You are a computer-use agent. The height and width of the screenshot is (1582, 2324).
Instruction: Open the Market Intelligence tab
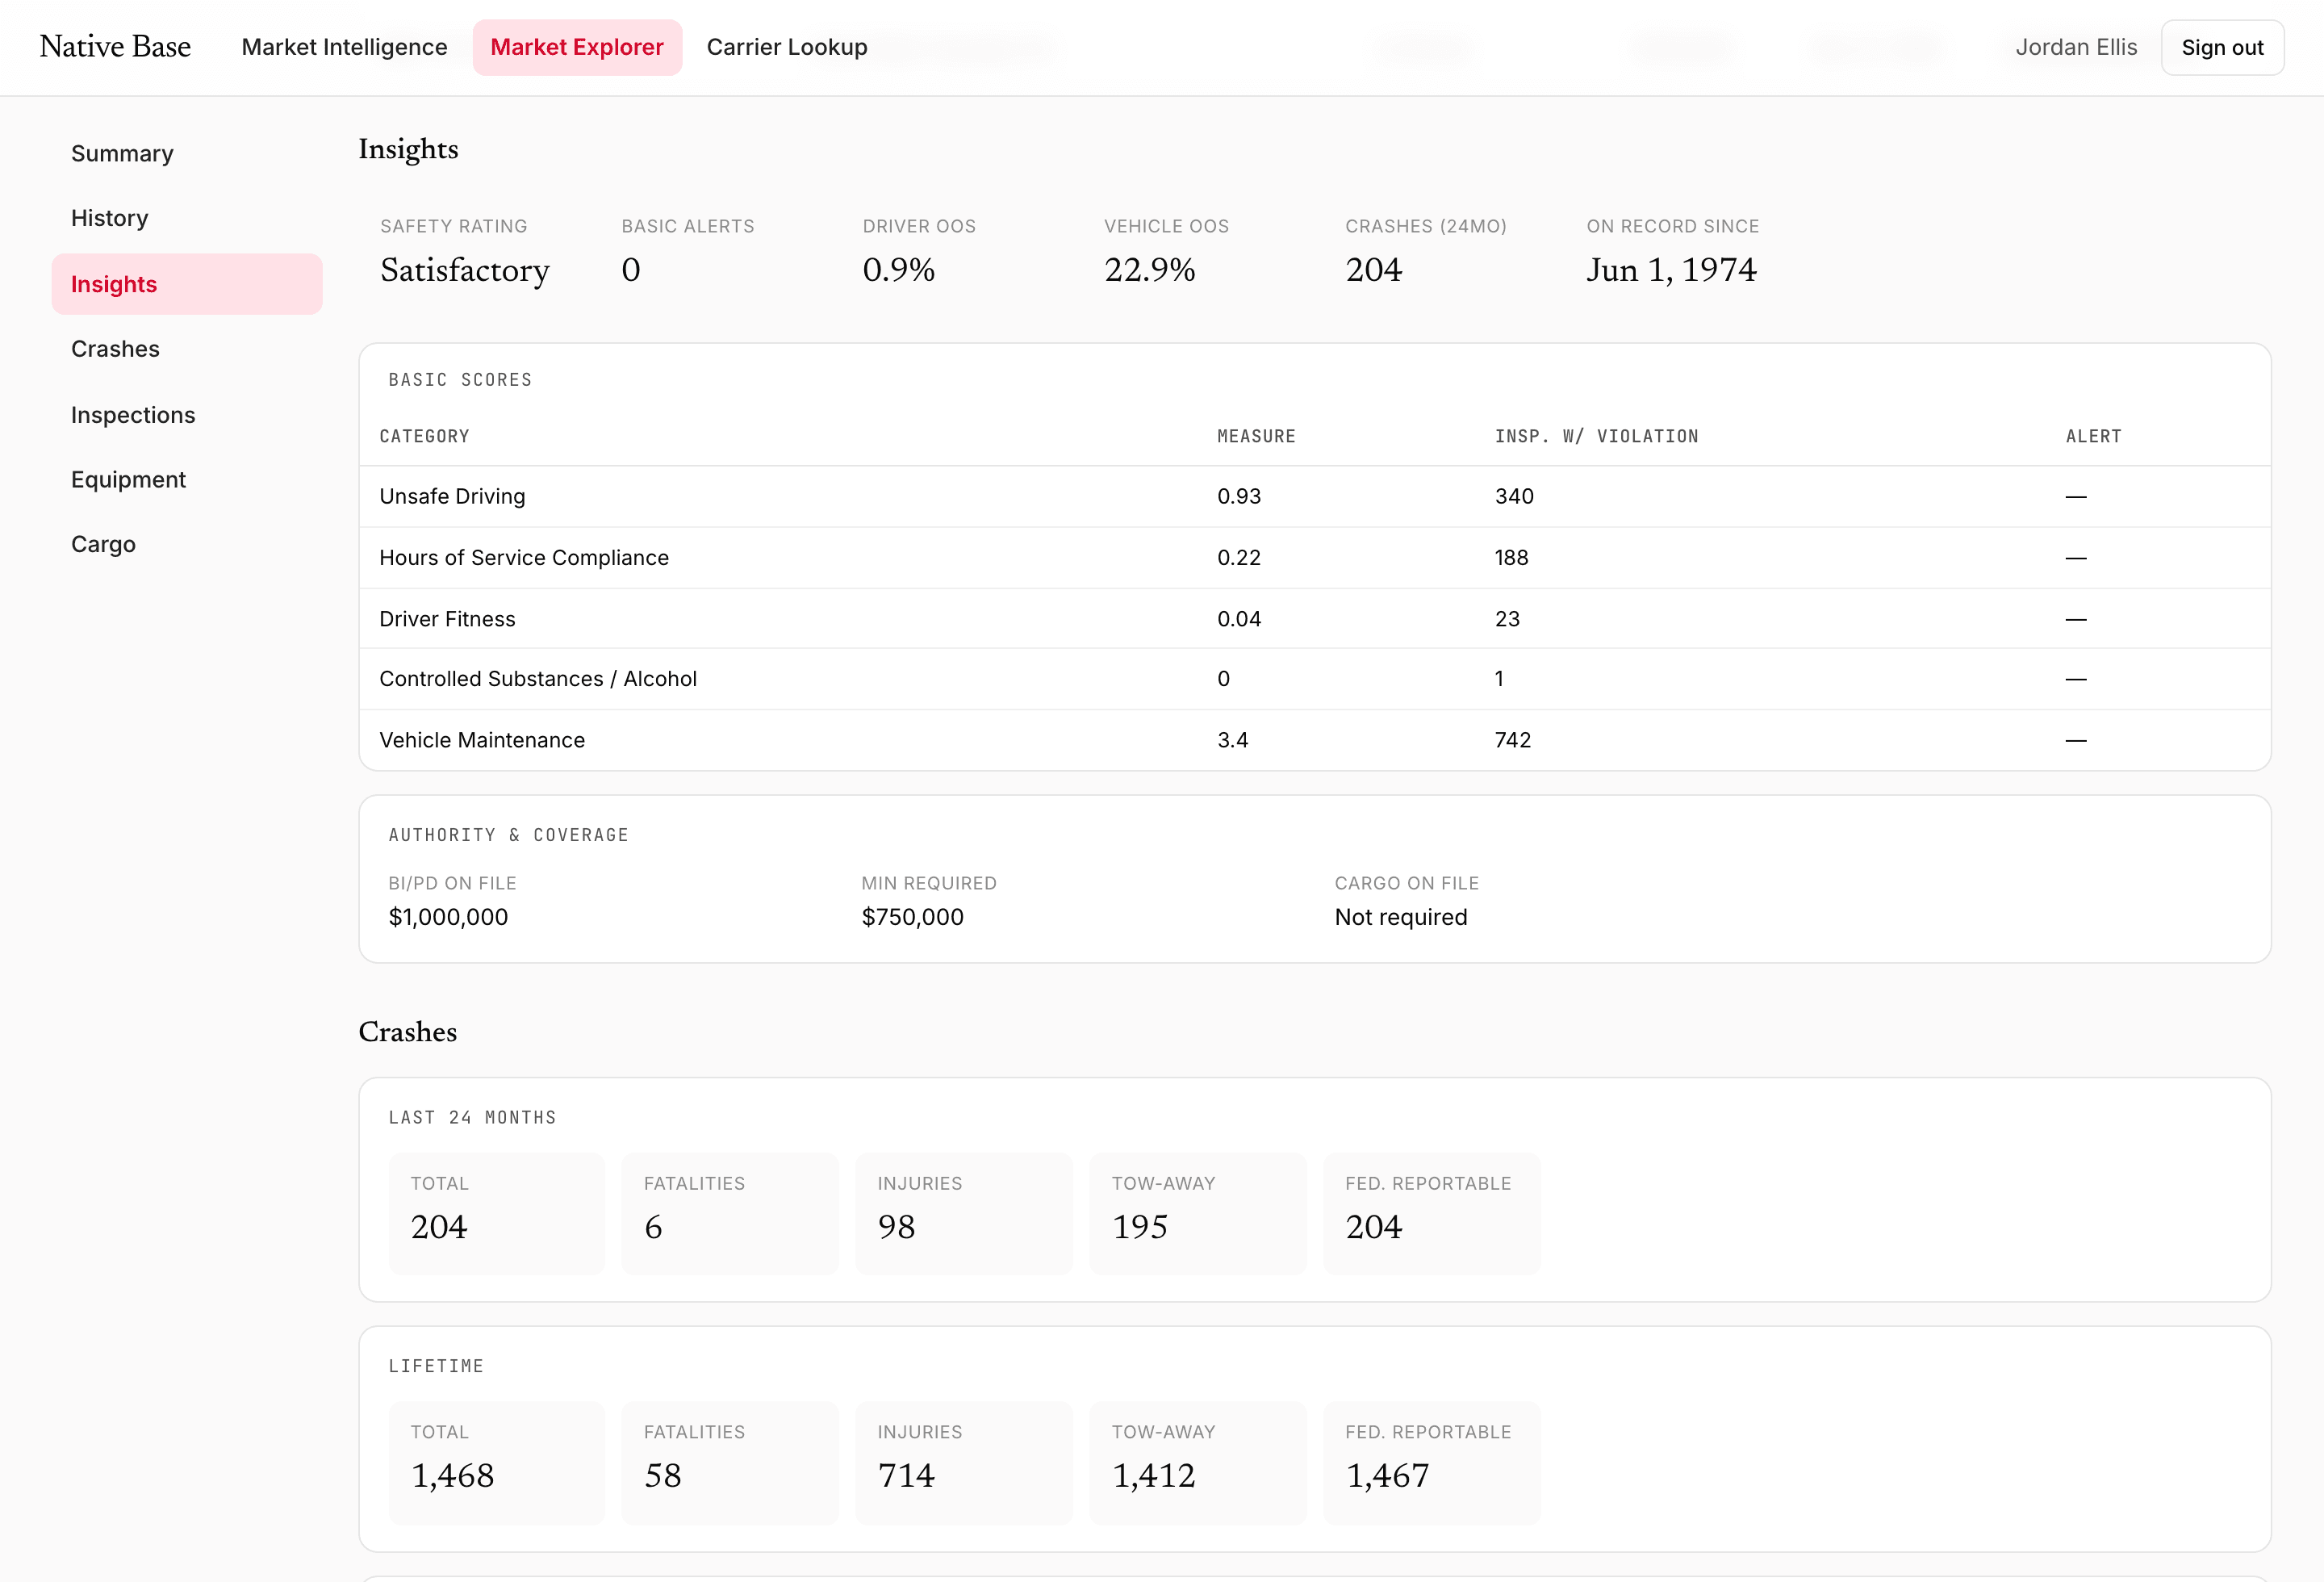[x=344, y=47]
